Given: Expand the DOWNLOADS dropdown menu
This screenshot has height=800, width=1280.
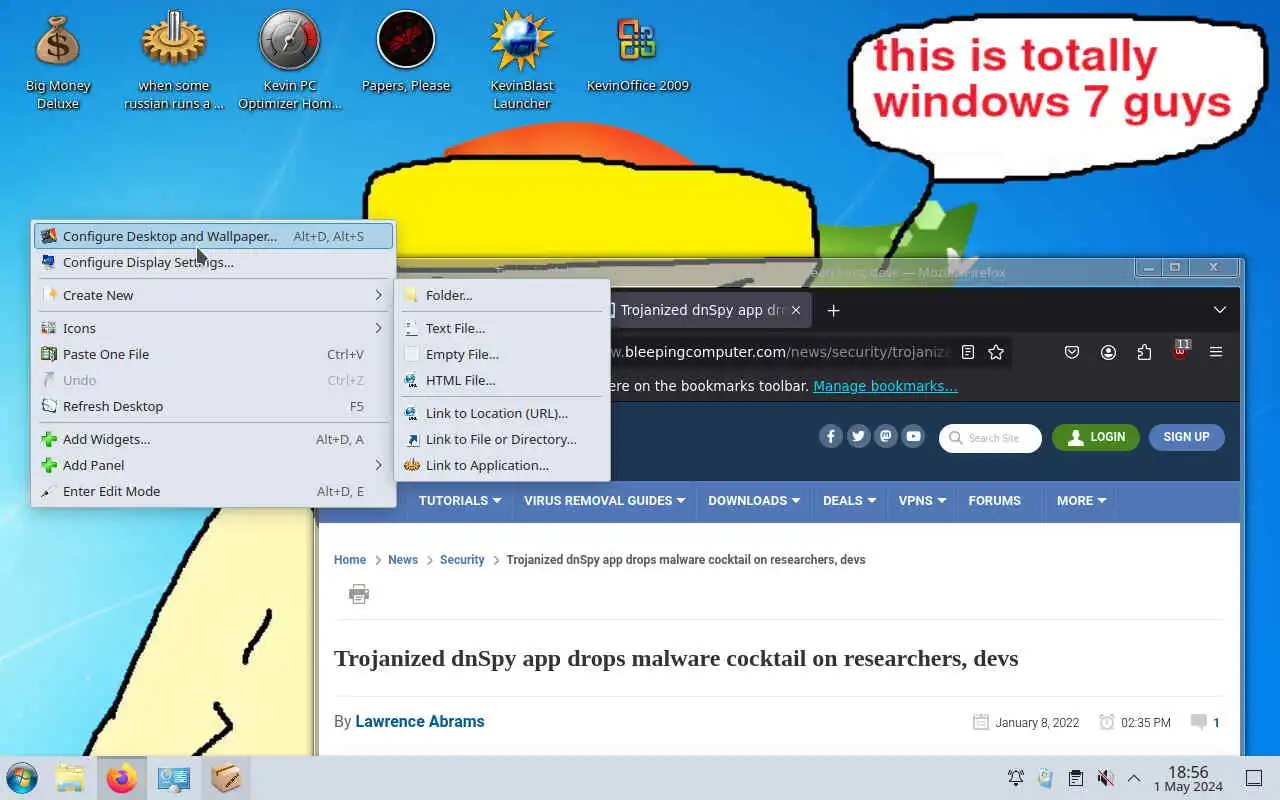Looking at the screenshot, I should [754, 500].
